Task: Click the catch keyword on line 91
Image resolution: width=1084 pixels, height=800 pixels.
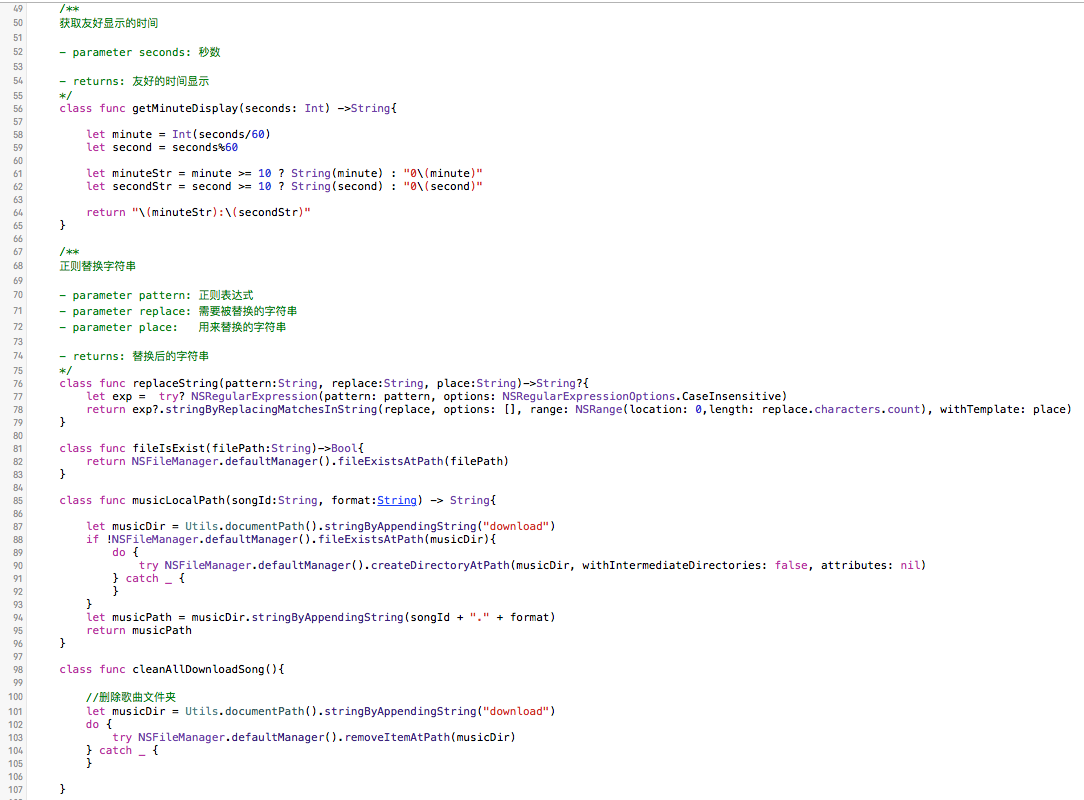Action: (142, 578)
